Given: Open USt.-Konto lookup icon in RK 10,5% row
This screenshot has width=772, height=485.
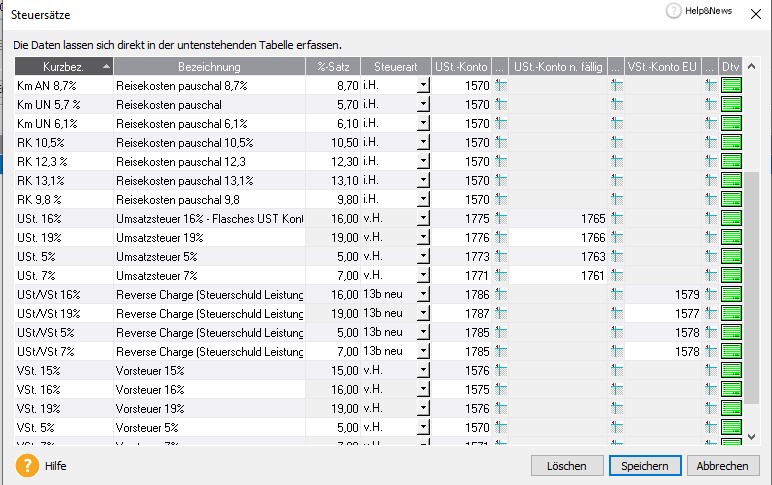Looking at the screenshot, I should tap(501, 143).
